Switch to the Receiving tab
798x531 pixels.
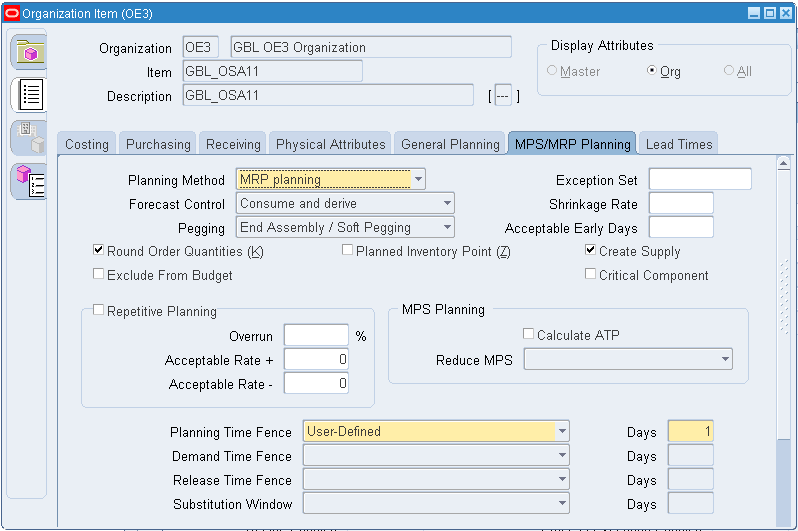[233, 144]
